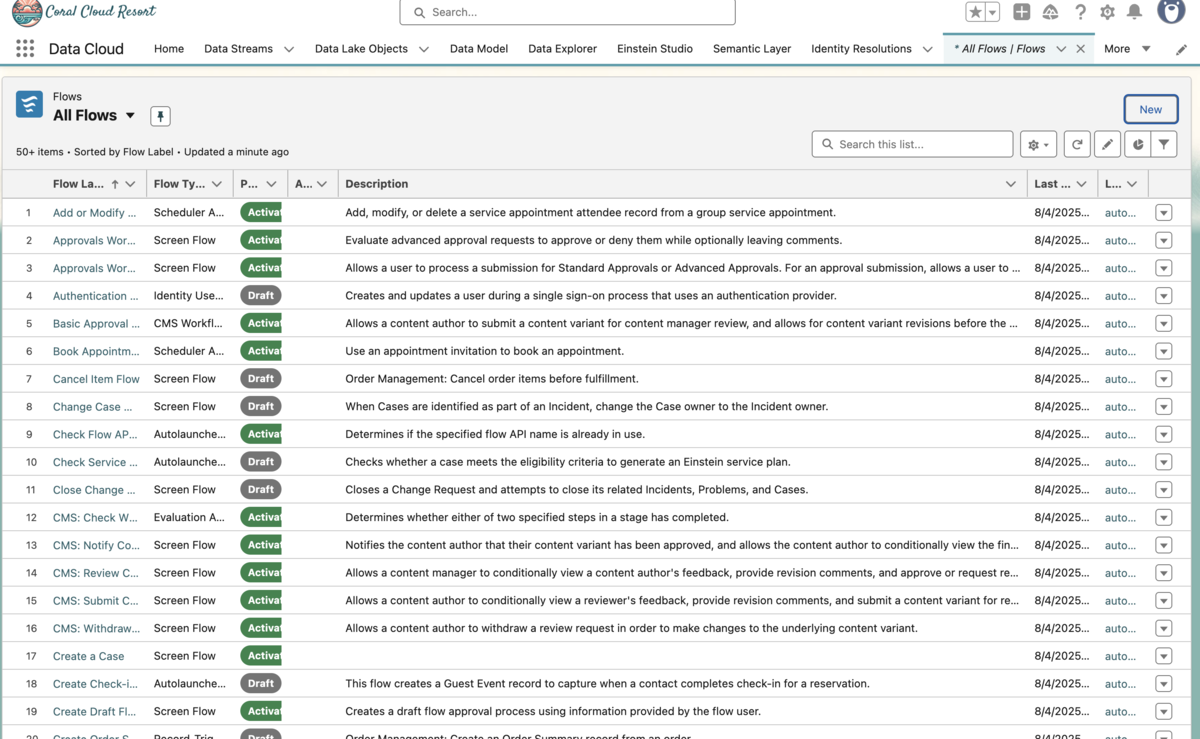This screenshot has width=1200, height=739.
Task: Click the Evaluation flow type cell
Action: point(189,517)
